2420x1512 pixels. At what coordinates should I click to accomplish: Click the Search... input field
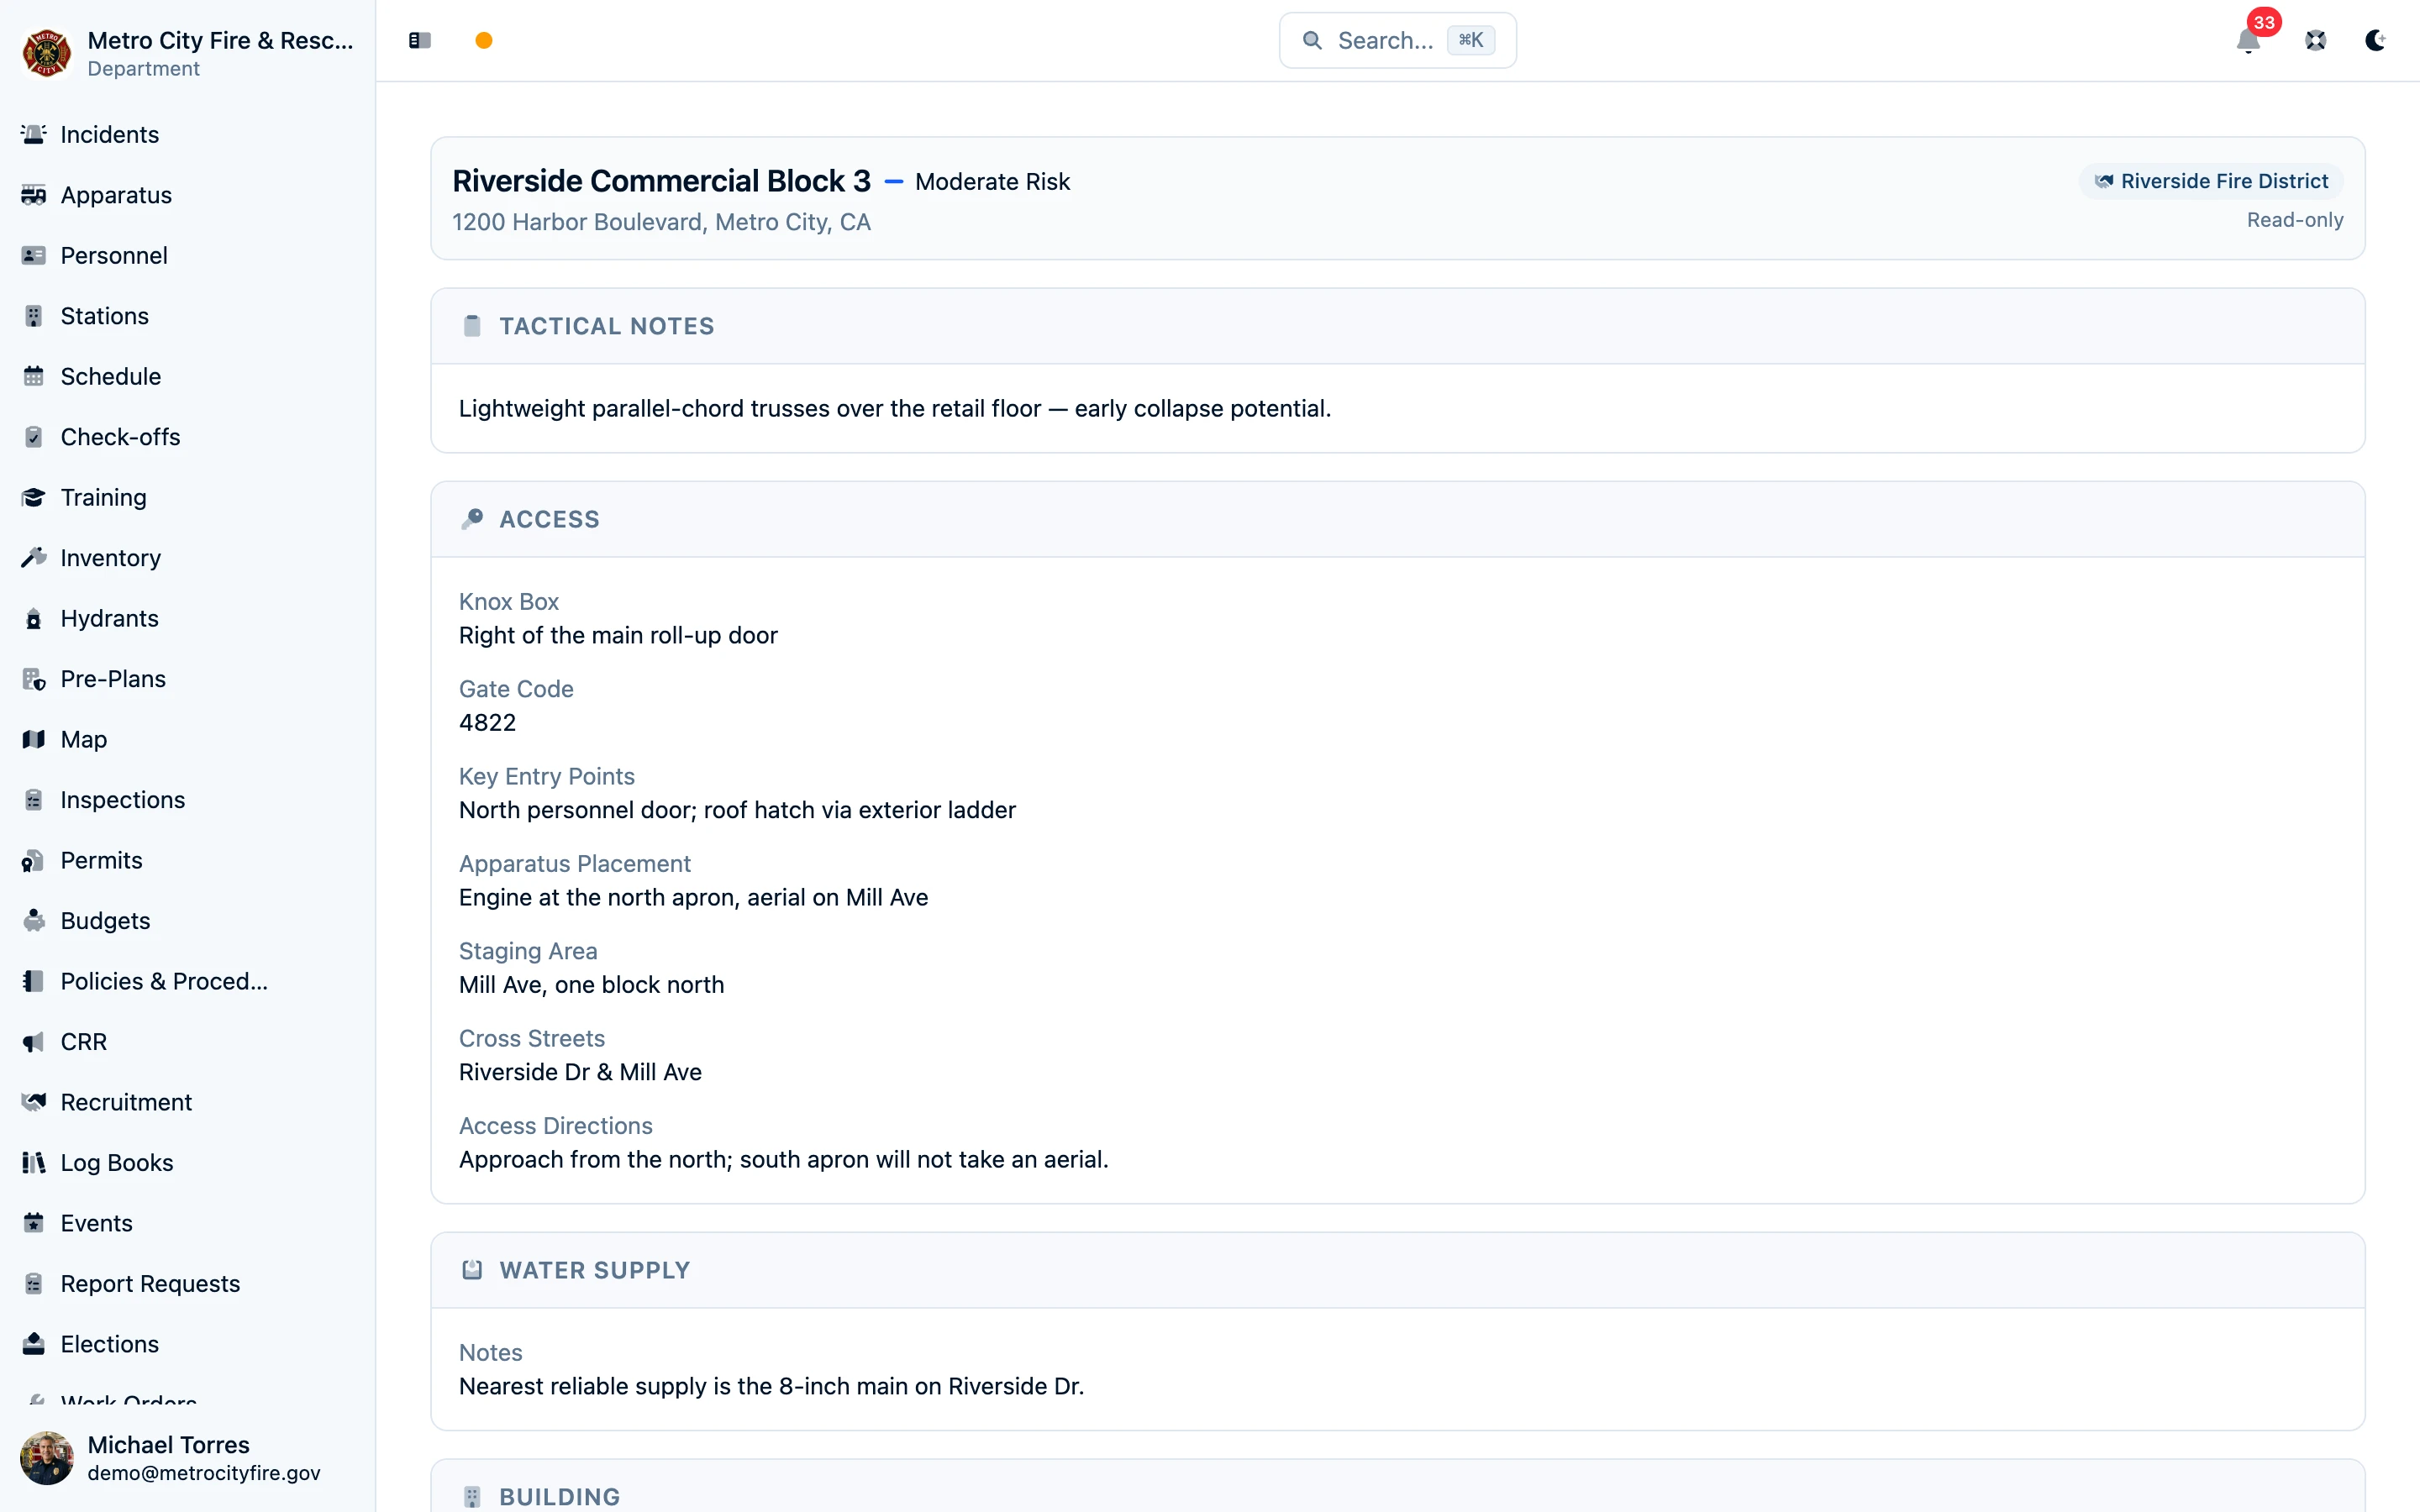click(1397, 40)
